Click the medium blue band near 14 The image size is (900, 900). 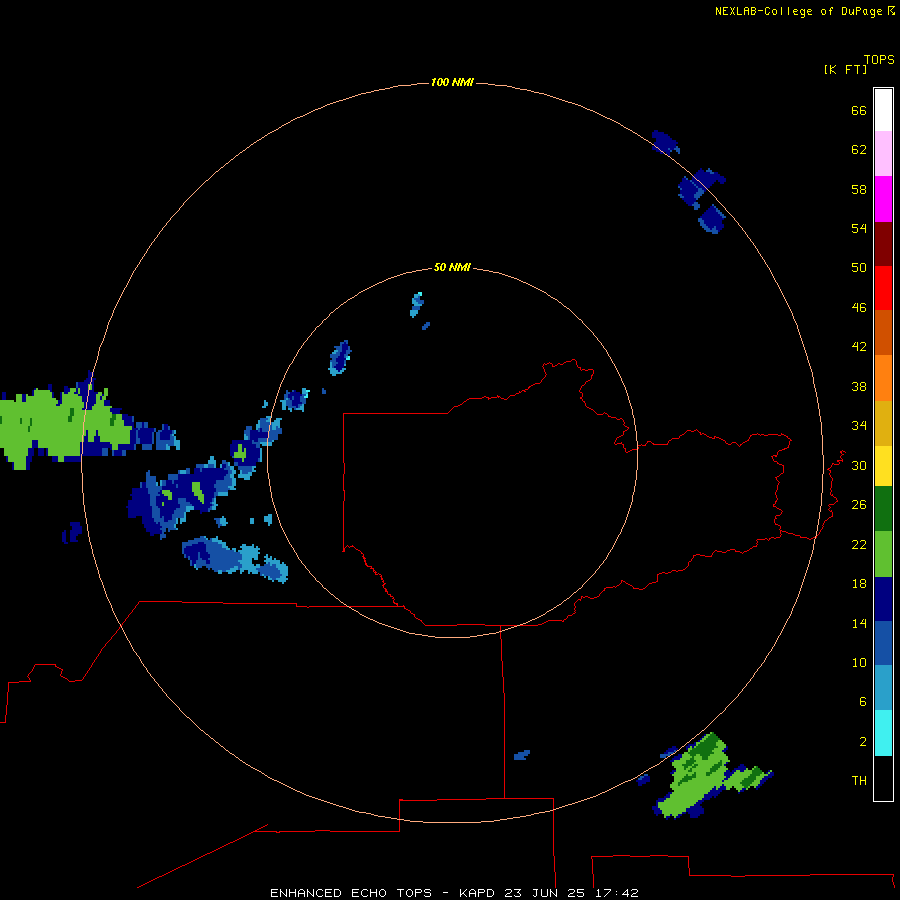[883, 643]
